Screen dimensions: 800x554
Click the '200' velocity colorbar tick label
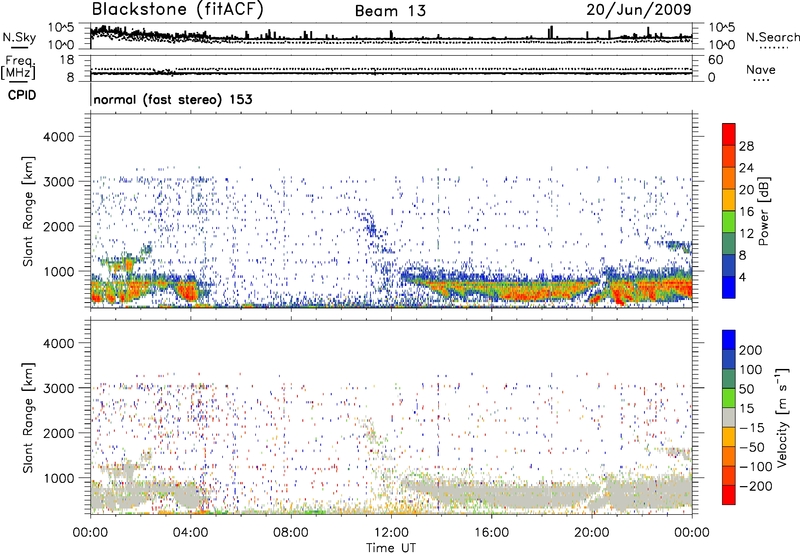[x=751, y=350]
